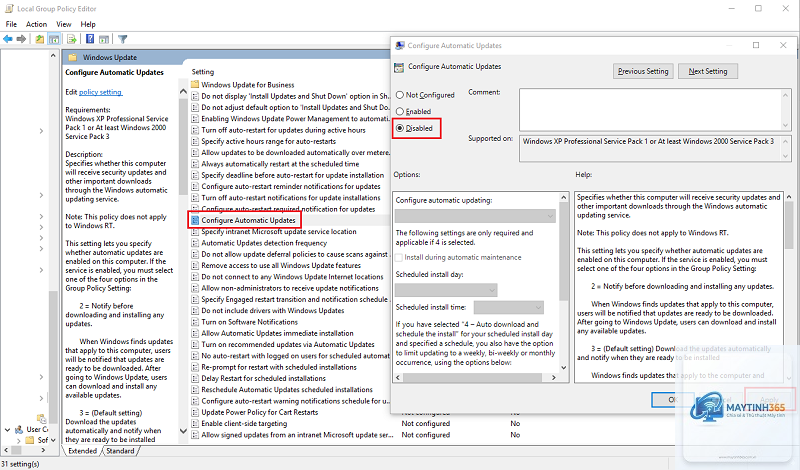Click the User Configuration tree node icon
The image size is (800, 470).
point(19,430)
